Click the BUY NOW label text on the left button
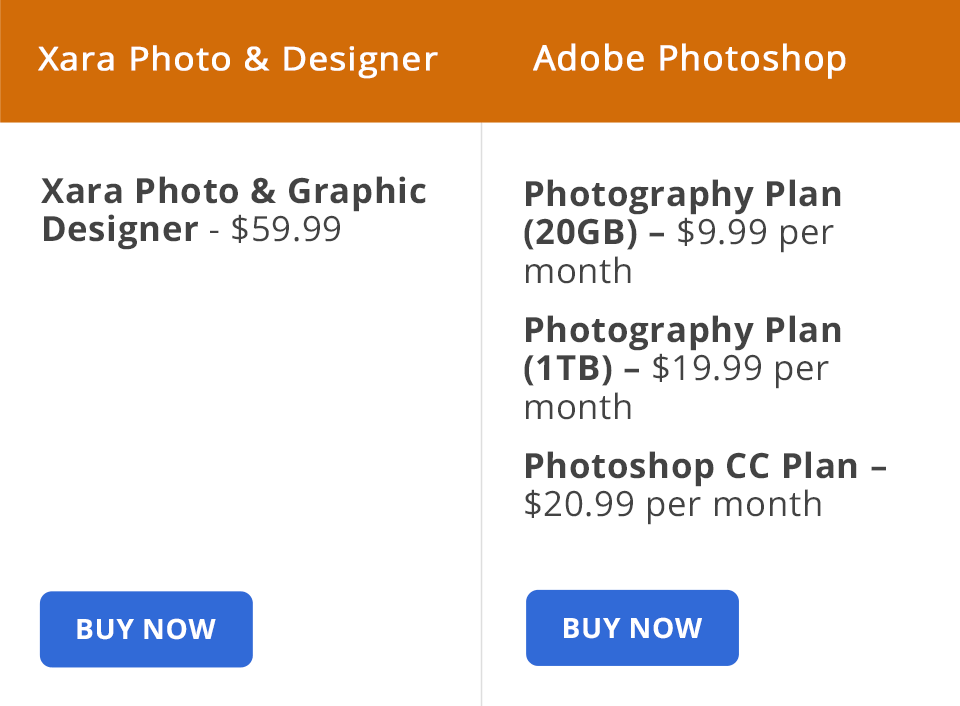The width and height of the screenshot is (960, 706). click(x=146, y=629)
